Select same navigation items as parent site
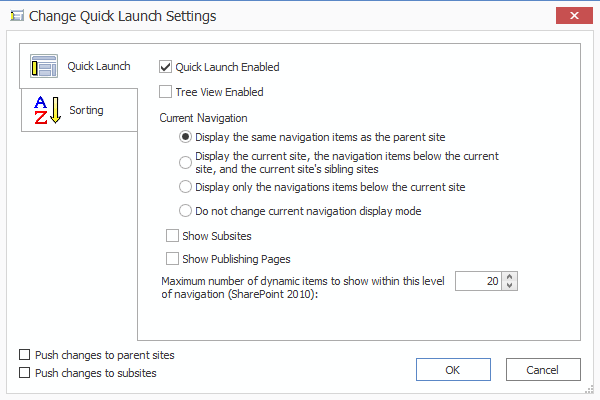The height and width of the screenshot is (400, 600). 185,136
